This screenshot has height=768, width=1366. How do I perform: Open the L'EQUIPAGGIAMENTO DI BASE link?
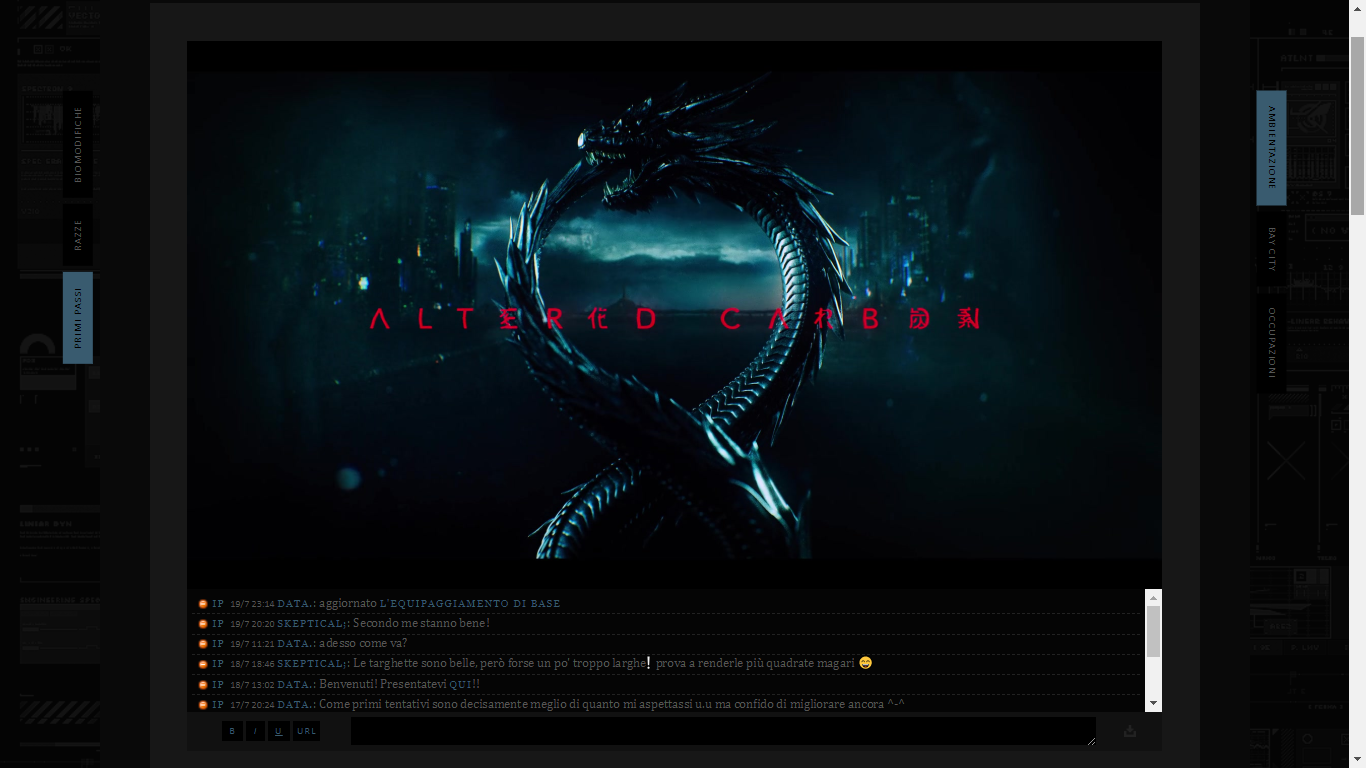[470, 604]
